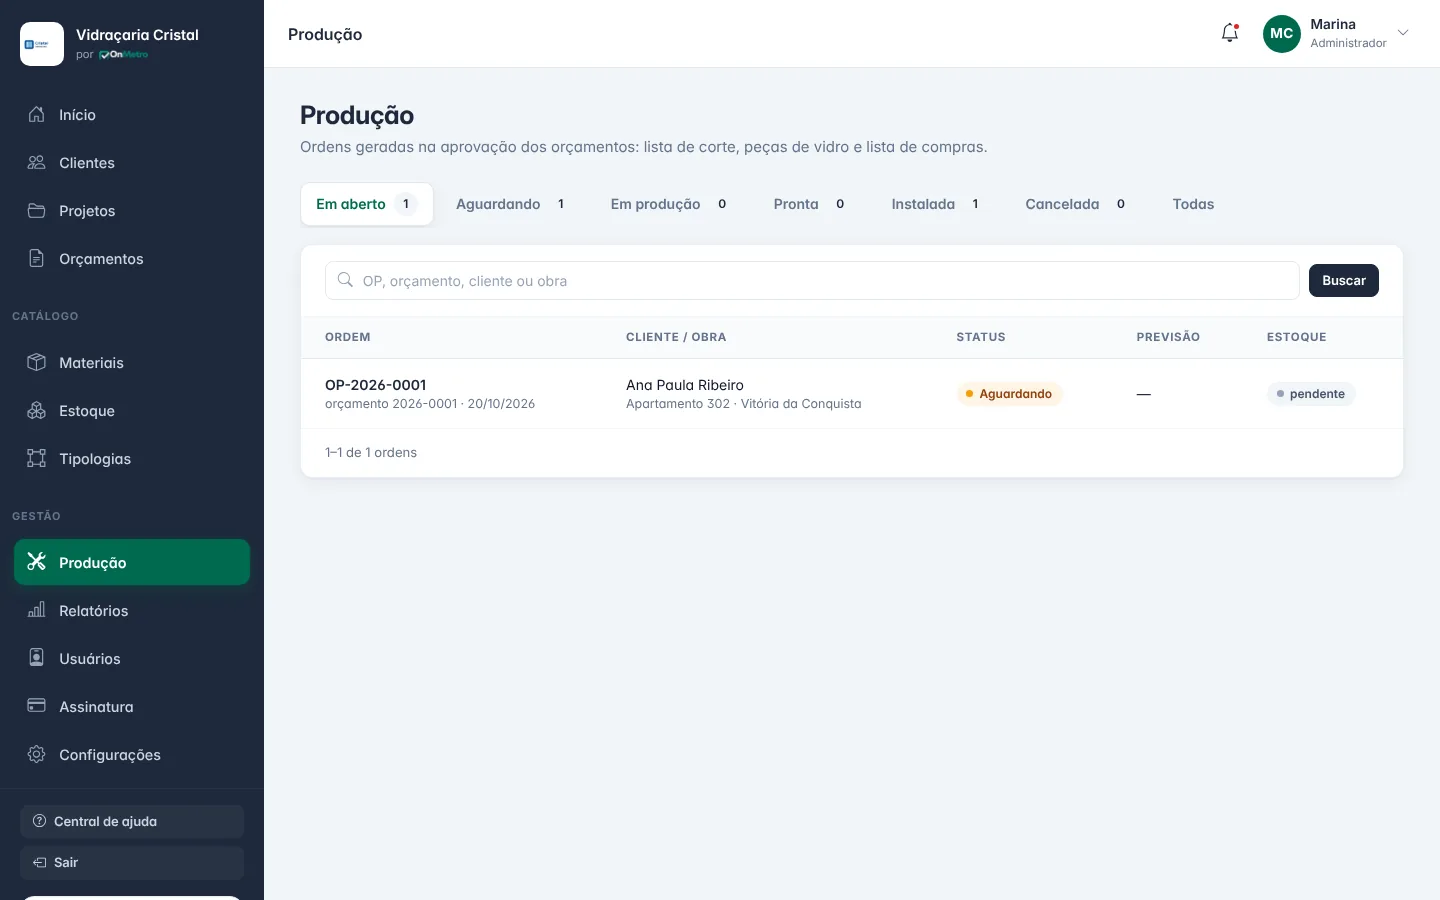
Task: Click the Produção tools icon
Action: point(37,562)
